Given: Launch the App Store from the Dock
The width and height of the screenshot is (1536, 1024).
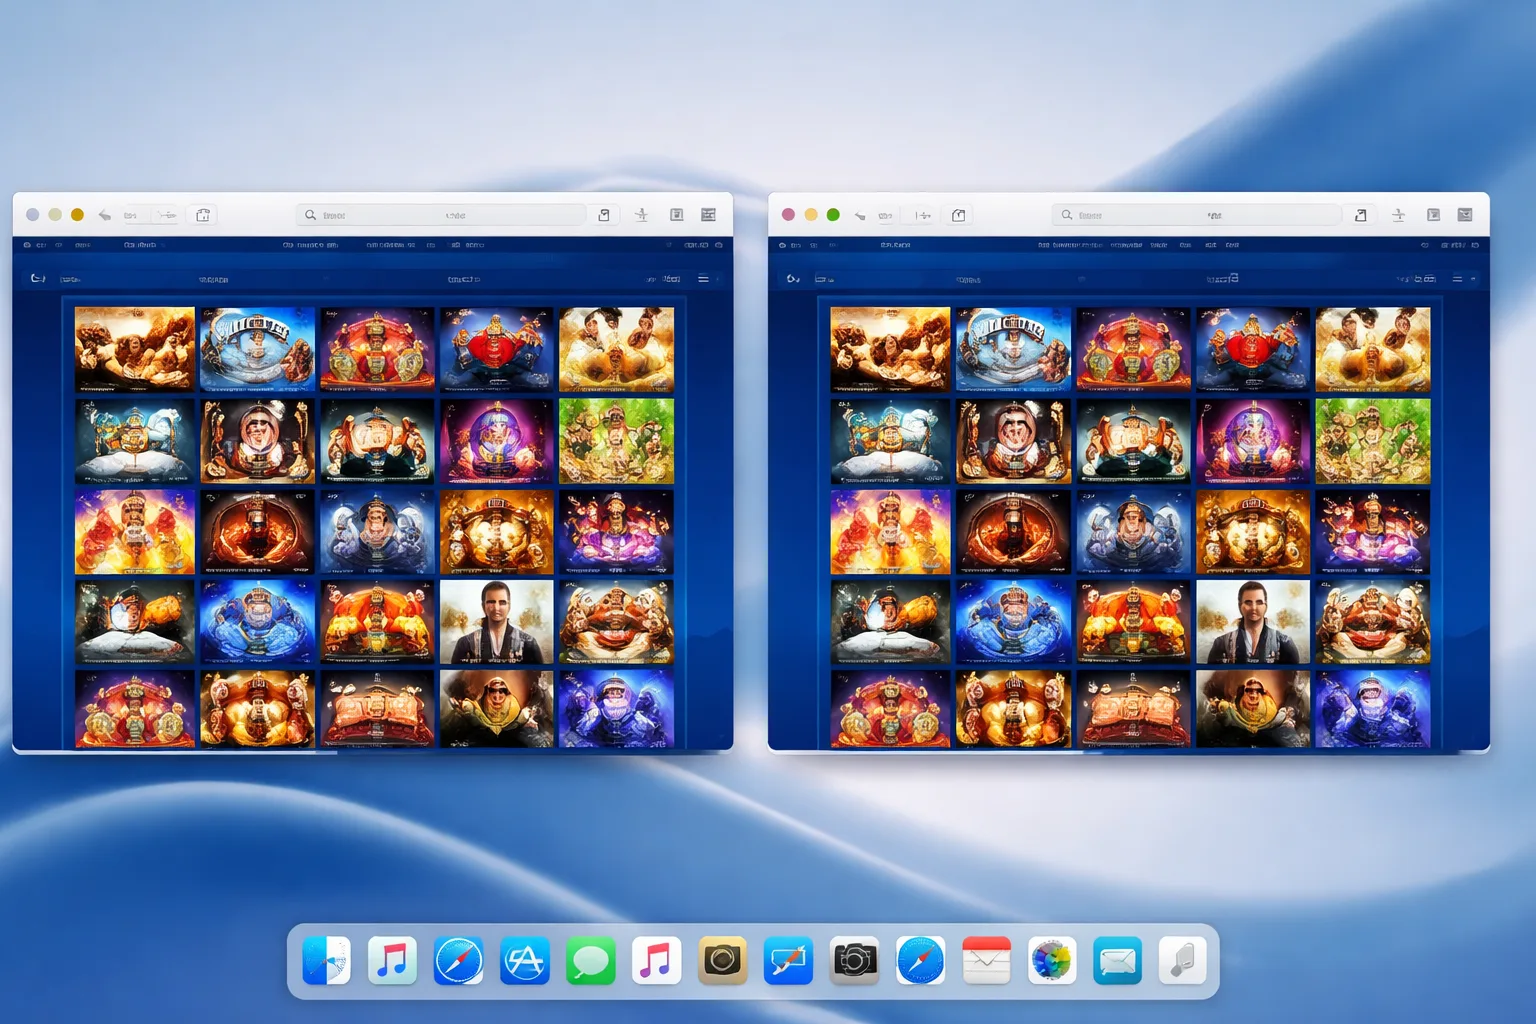Looking at the screenshot, I should pyautogui.click(x=524, y=961).
